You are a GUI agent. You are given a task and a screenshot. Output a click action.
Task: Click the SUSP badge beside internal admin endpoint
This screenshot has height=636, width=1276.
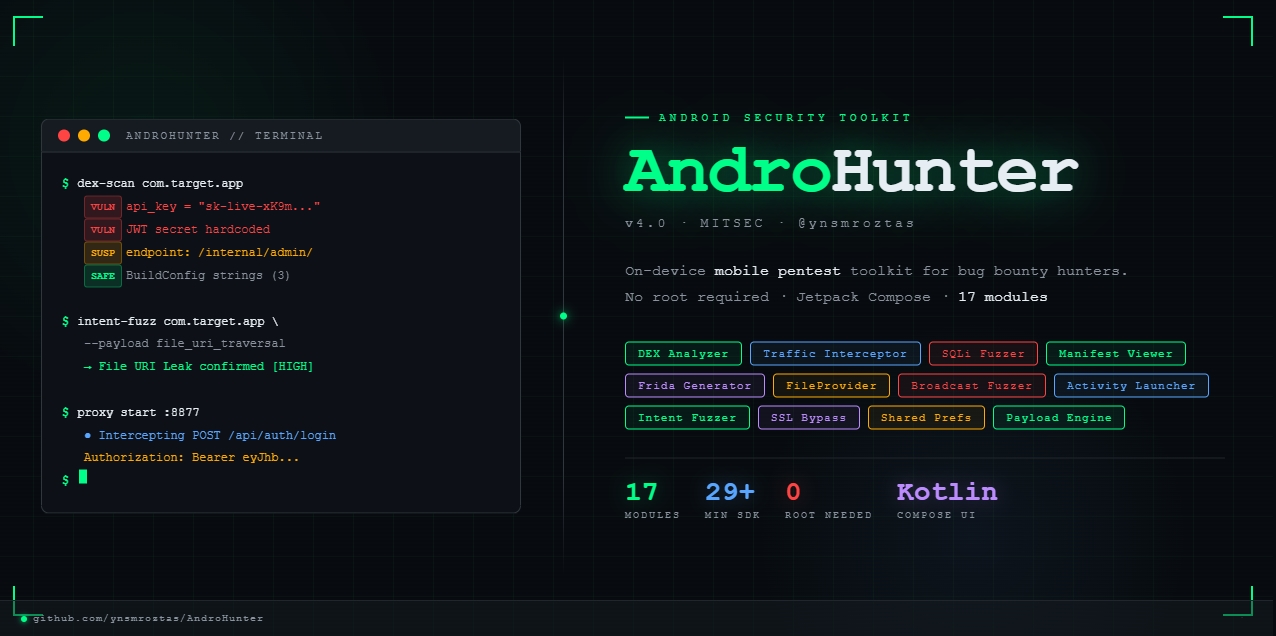(x=101, y=252)
